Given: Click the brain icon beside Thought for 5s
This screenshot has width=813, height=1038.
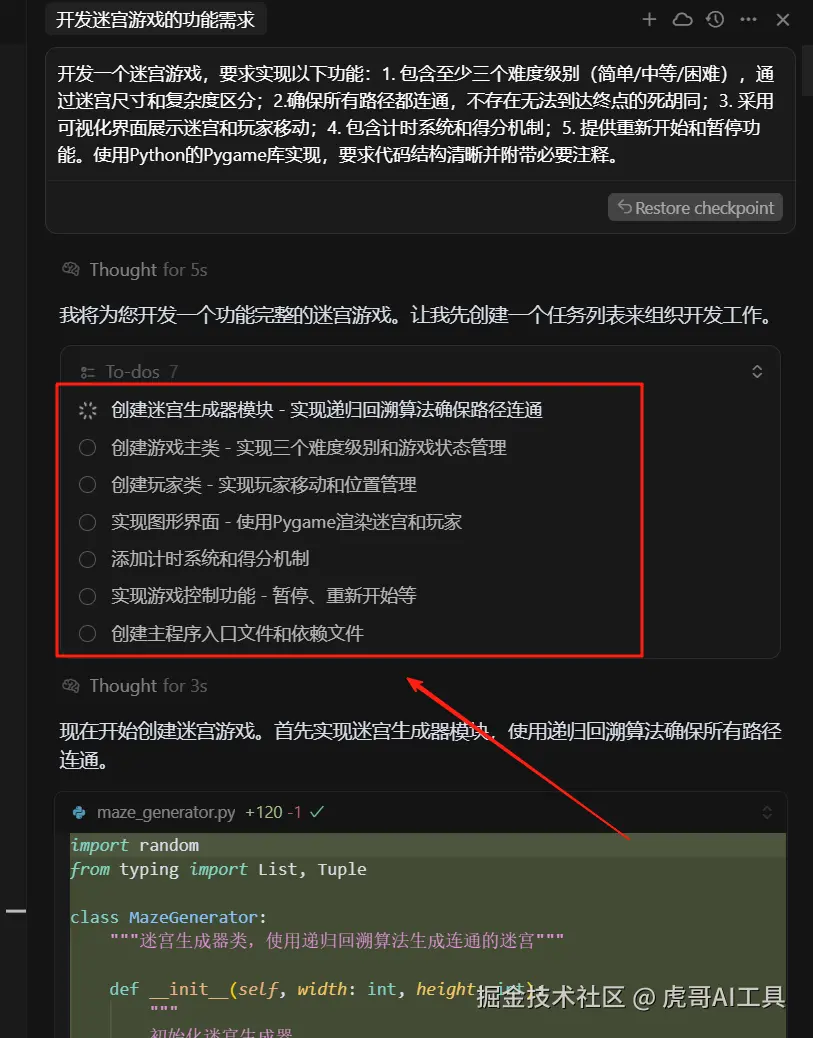Looking at the screenshot, I should pos(71,269).
